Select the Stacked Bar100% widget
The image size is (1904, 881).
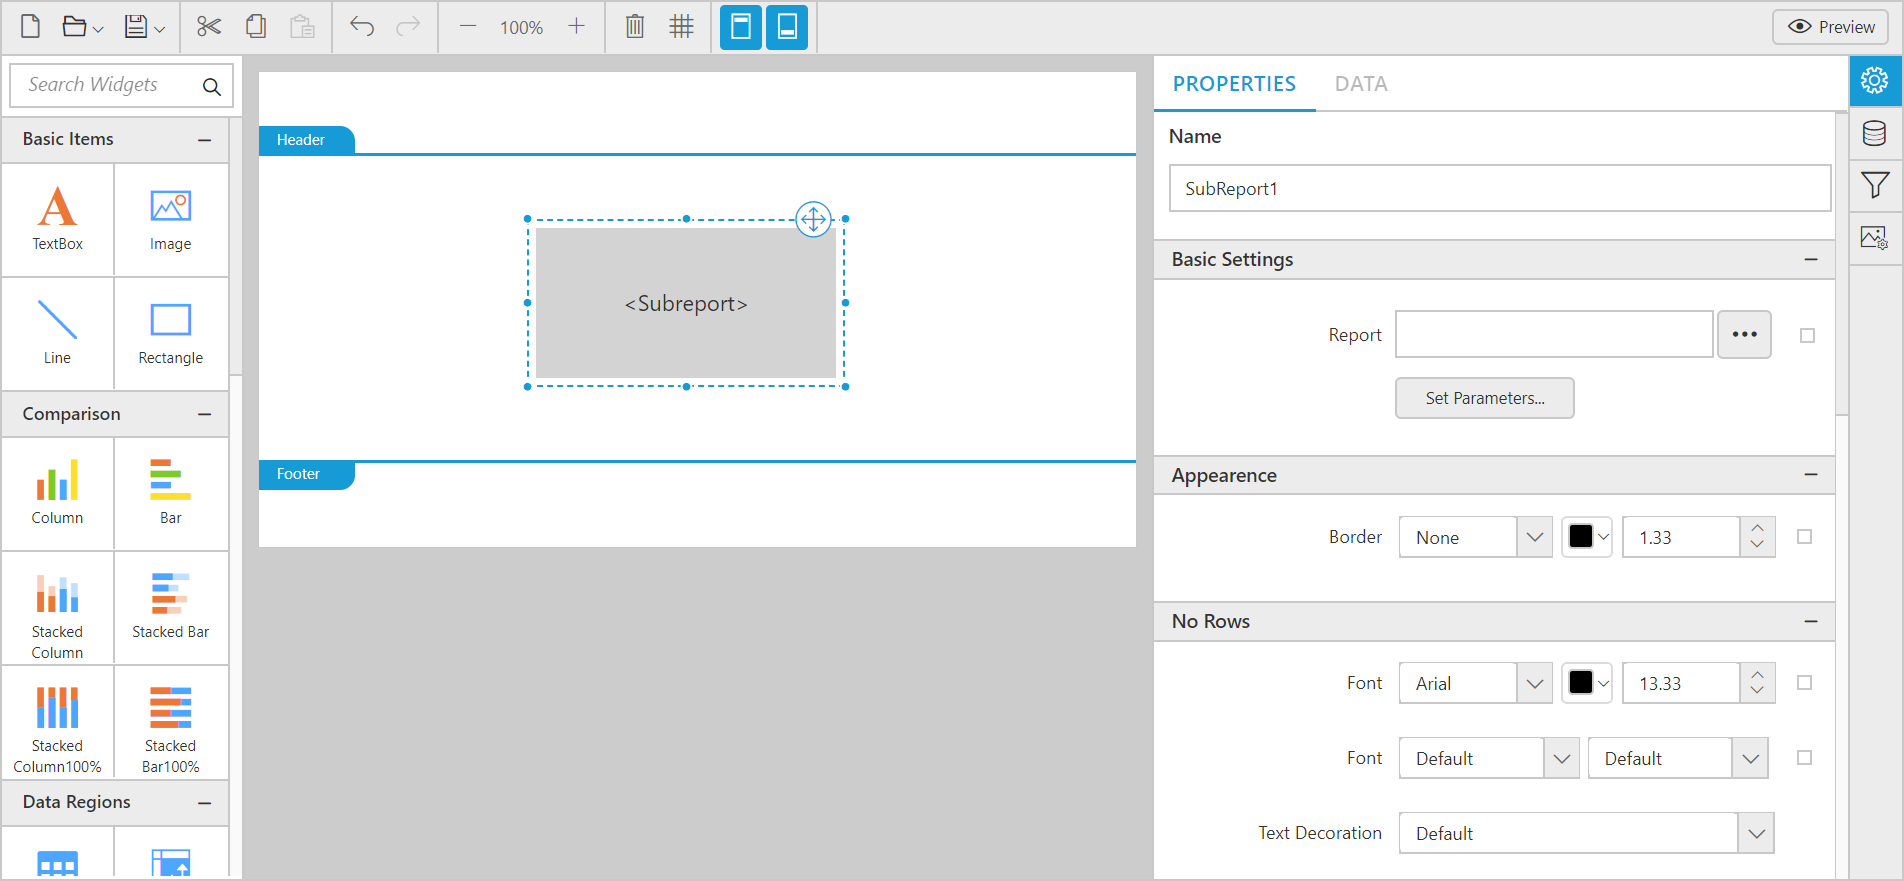pos(171,721)
